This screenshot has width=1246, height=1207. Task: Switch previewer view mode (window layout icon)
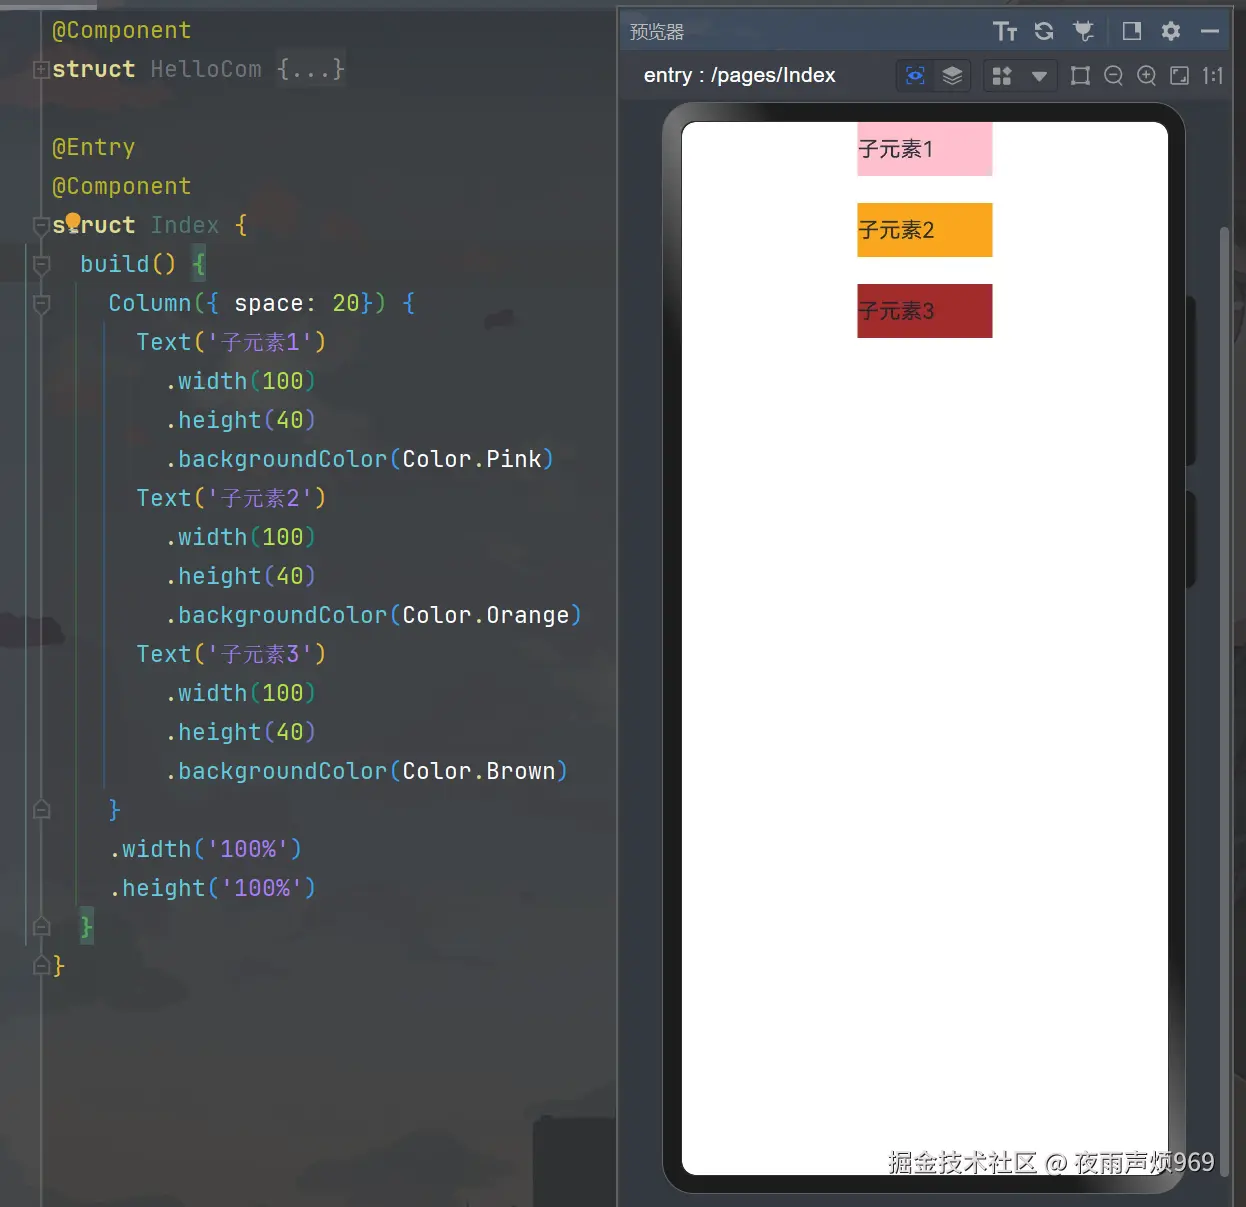point(1132,31)
